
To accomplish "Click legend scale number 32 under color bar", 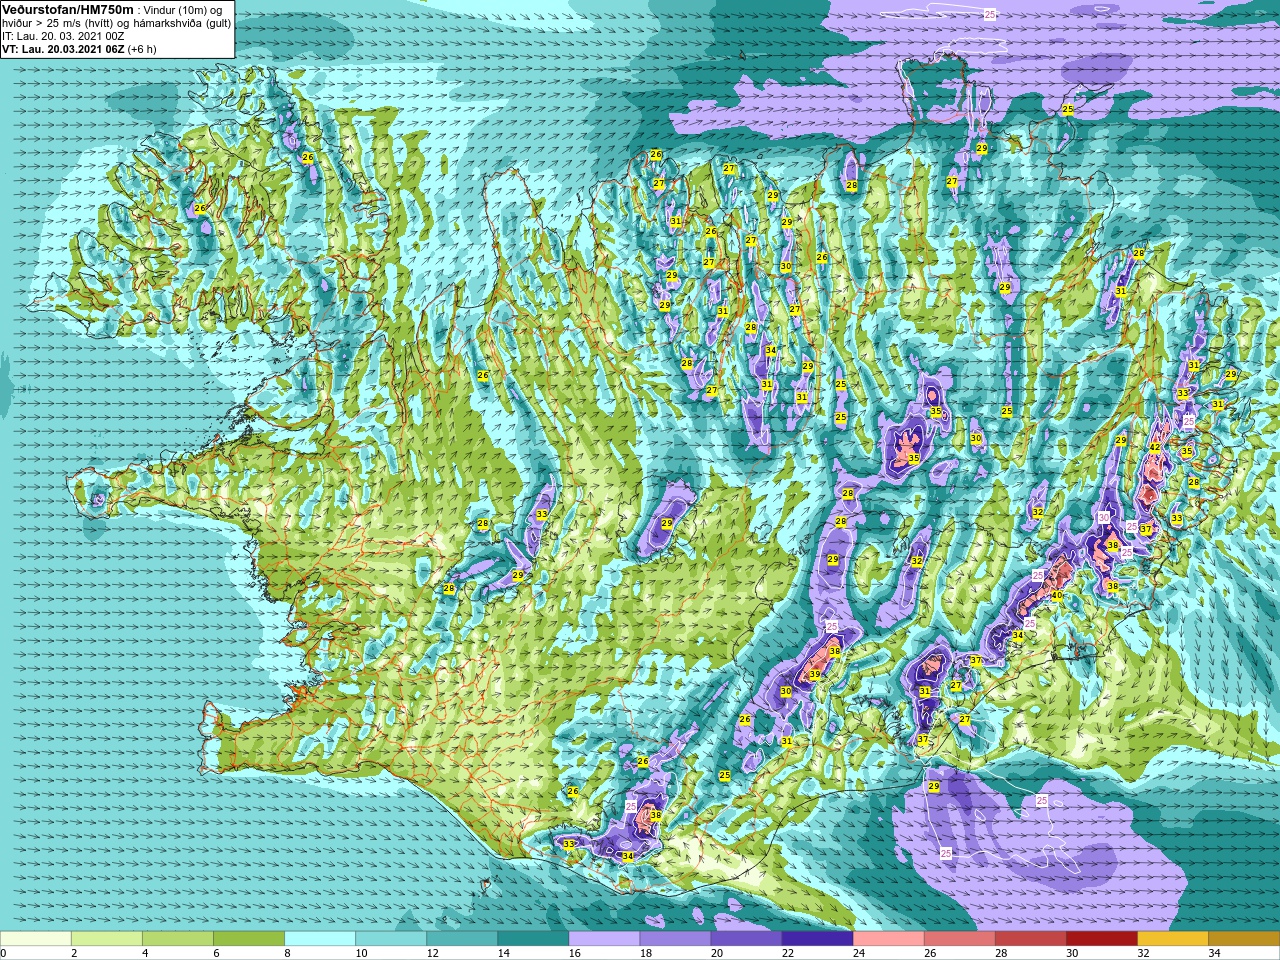I will click(1142, 953).
